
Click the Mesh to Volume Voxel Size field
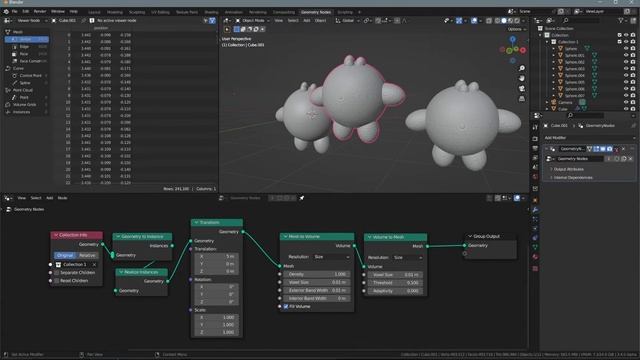tap(317, 282)
